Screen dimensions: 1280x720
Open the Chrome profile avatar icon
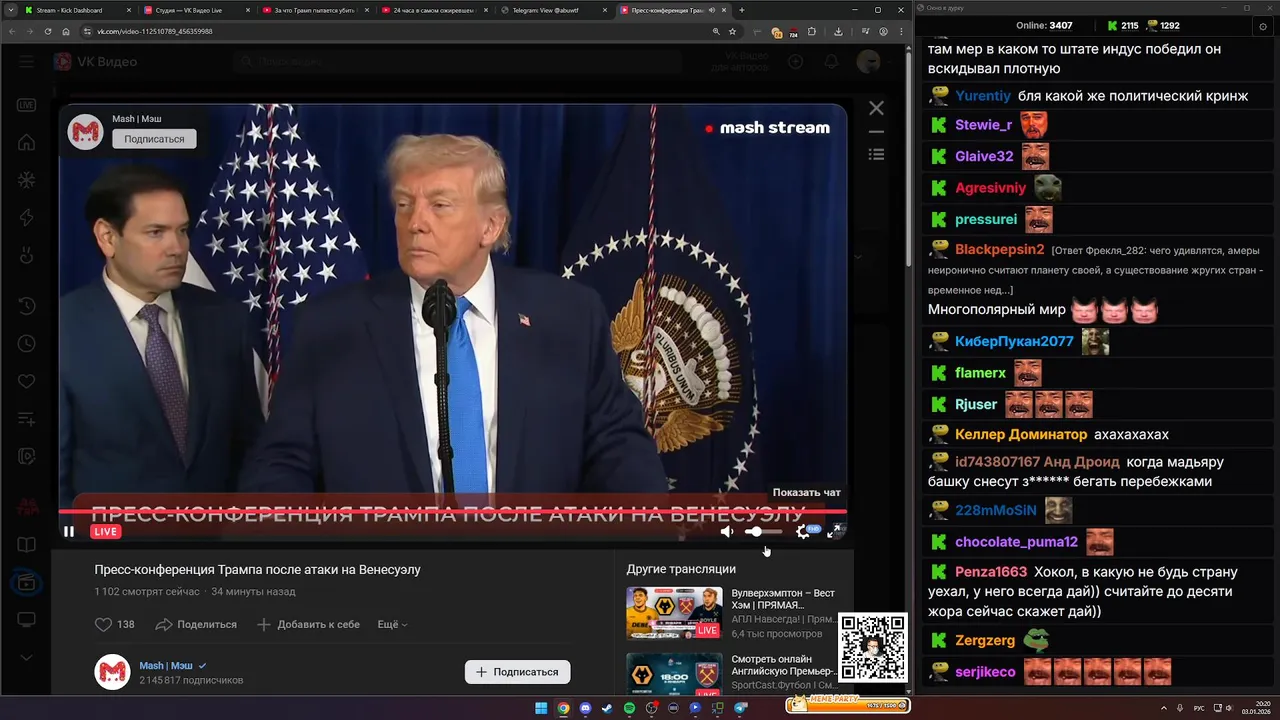tap(883, 31)
